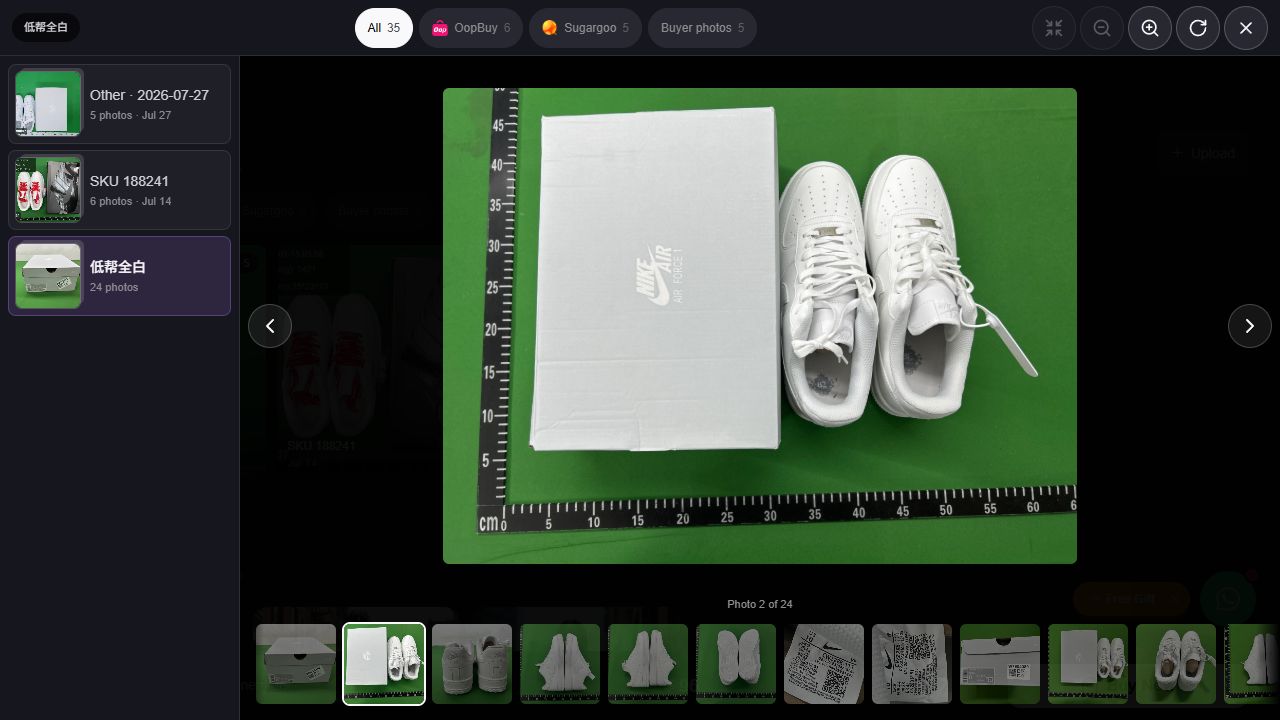
Task: Click the 低帮全白 title badge
Action: tap(46, 27)
